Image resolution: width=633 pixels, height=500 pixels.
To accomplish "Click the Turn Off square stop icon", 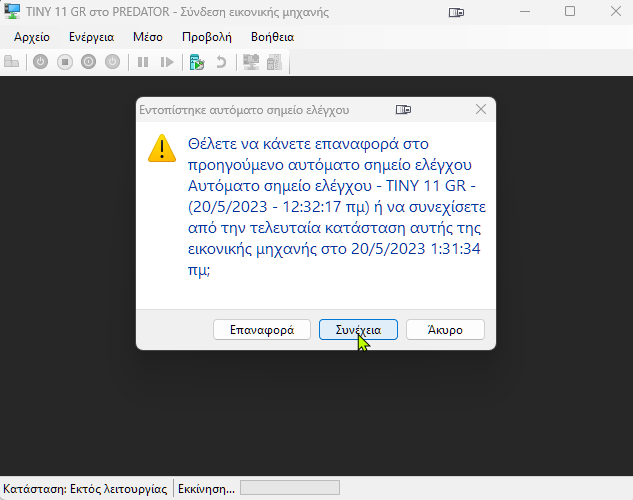I will point(65,62).
